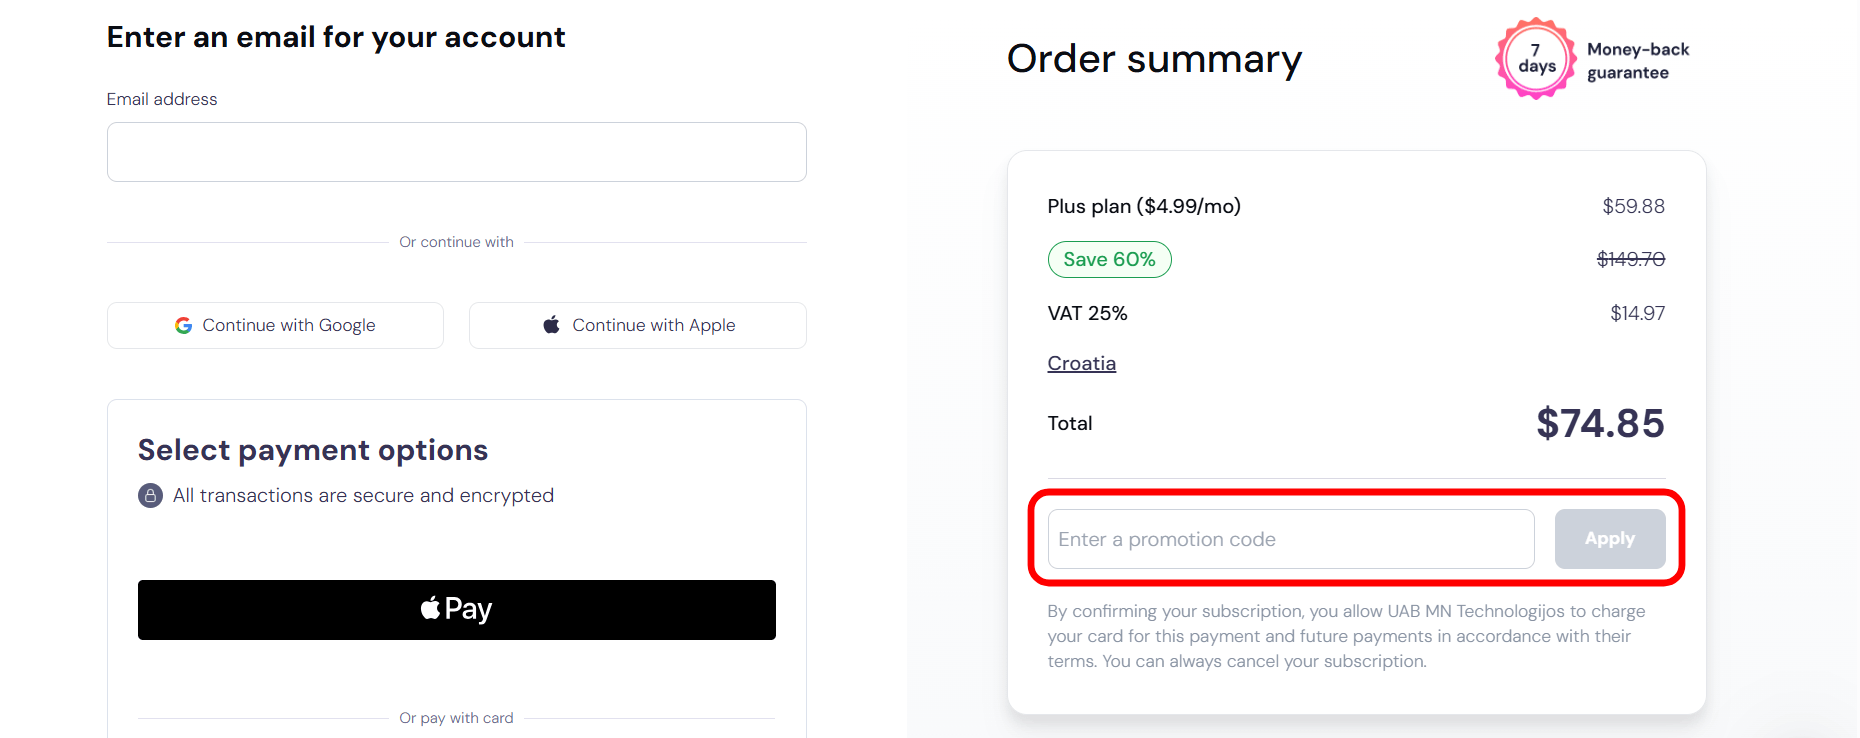The height and width of the screenshot is (738, 1860).
Task: Pay with the Apple Pay button
Action: (x=456, y=609)
